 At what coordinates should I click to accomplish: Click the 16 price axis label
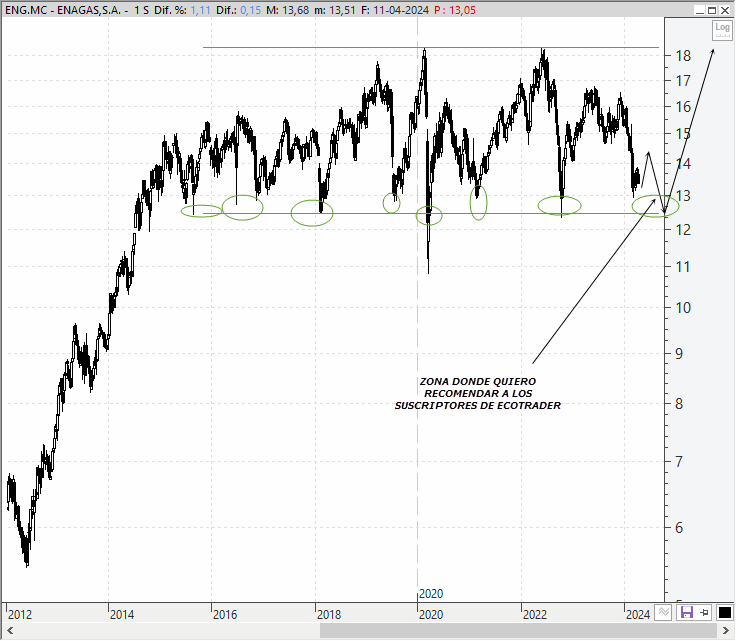(x=683, y=107)
